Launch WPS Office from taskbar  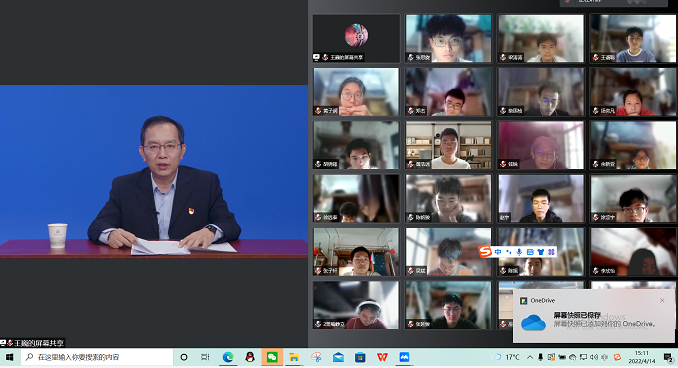382,357
